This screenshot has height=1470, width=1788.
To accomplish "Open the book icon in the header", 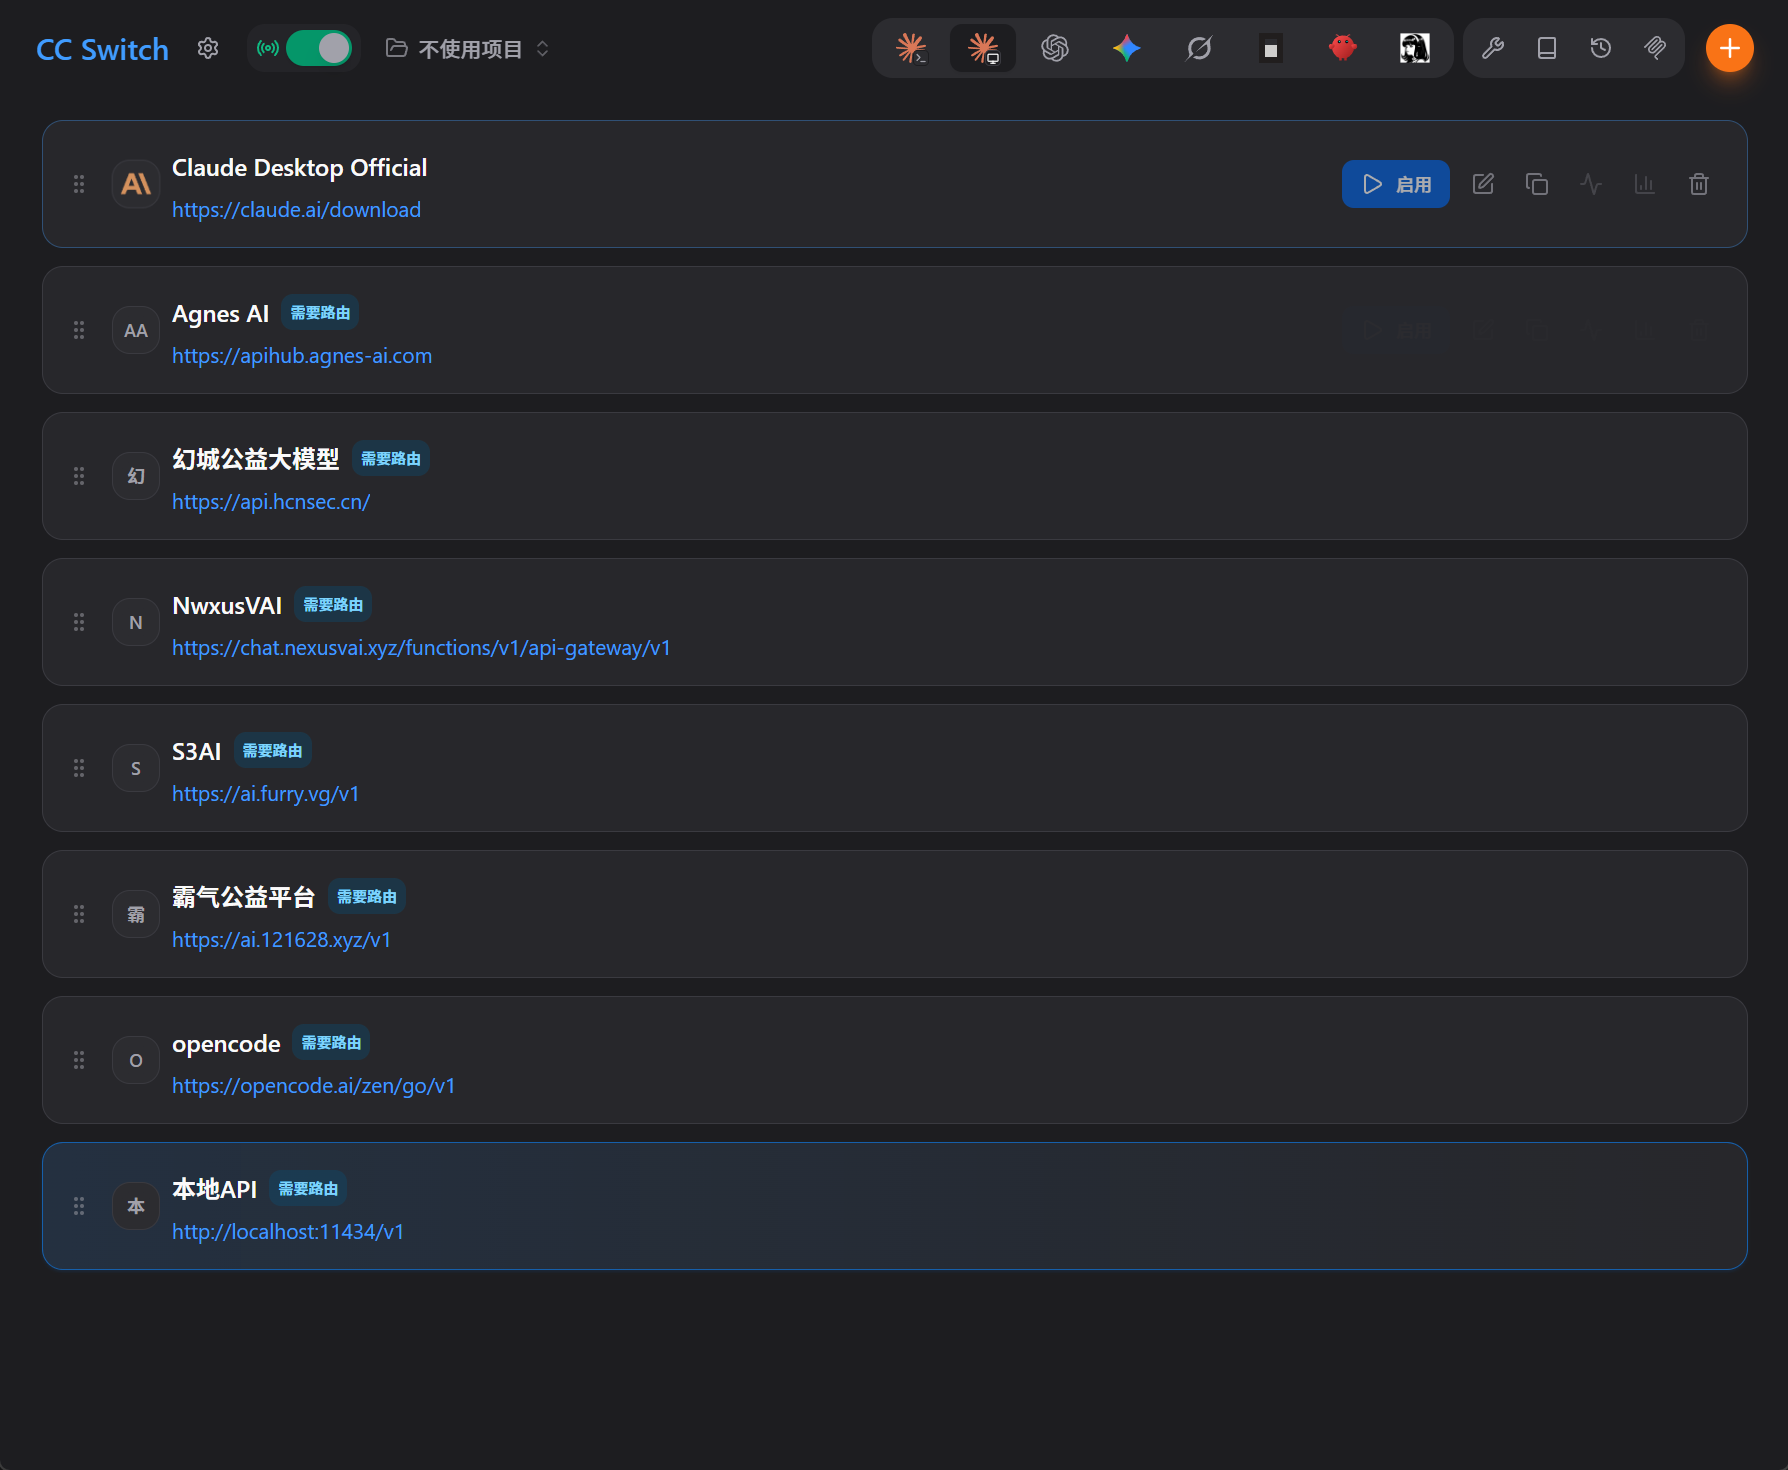I will (x=1547, y=48).
